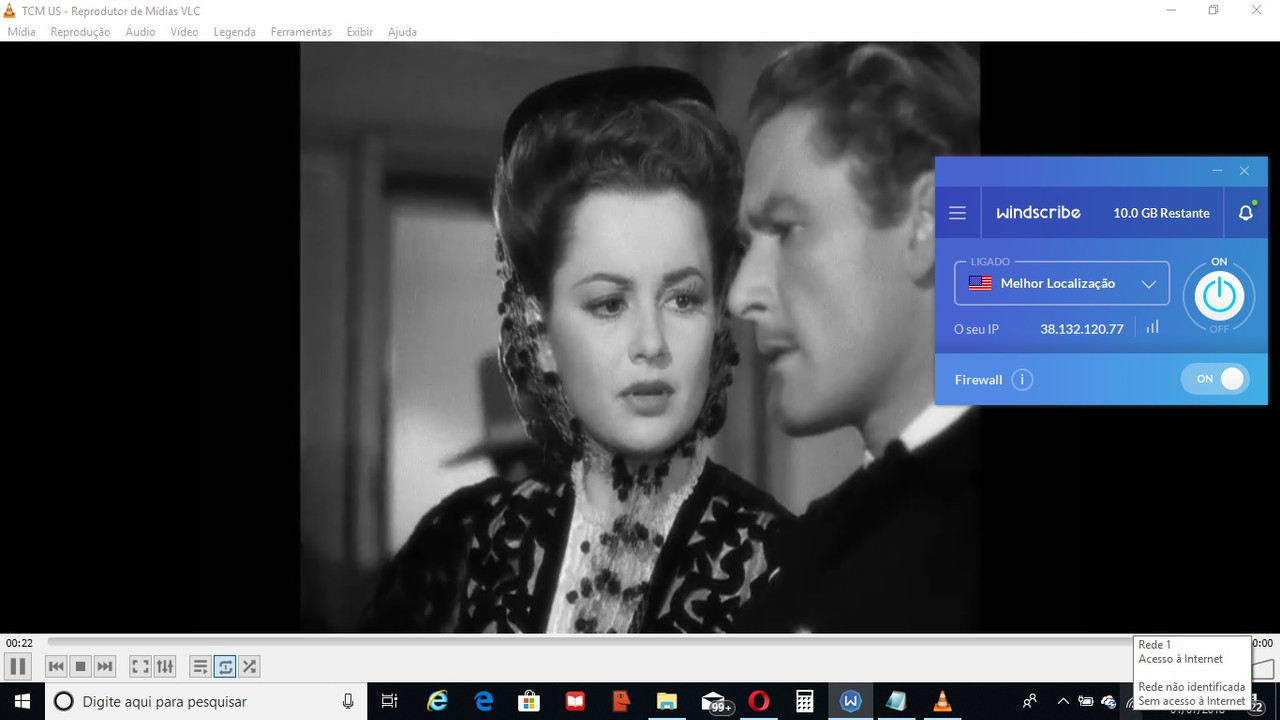This screenshot has height=720, width=1280.
Task: Activate microphone voice search
Action: click(x=347, y=701)
